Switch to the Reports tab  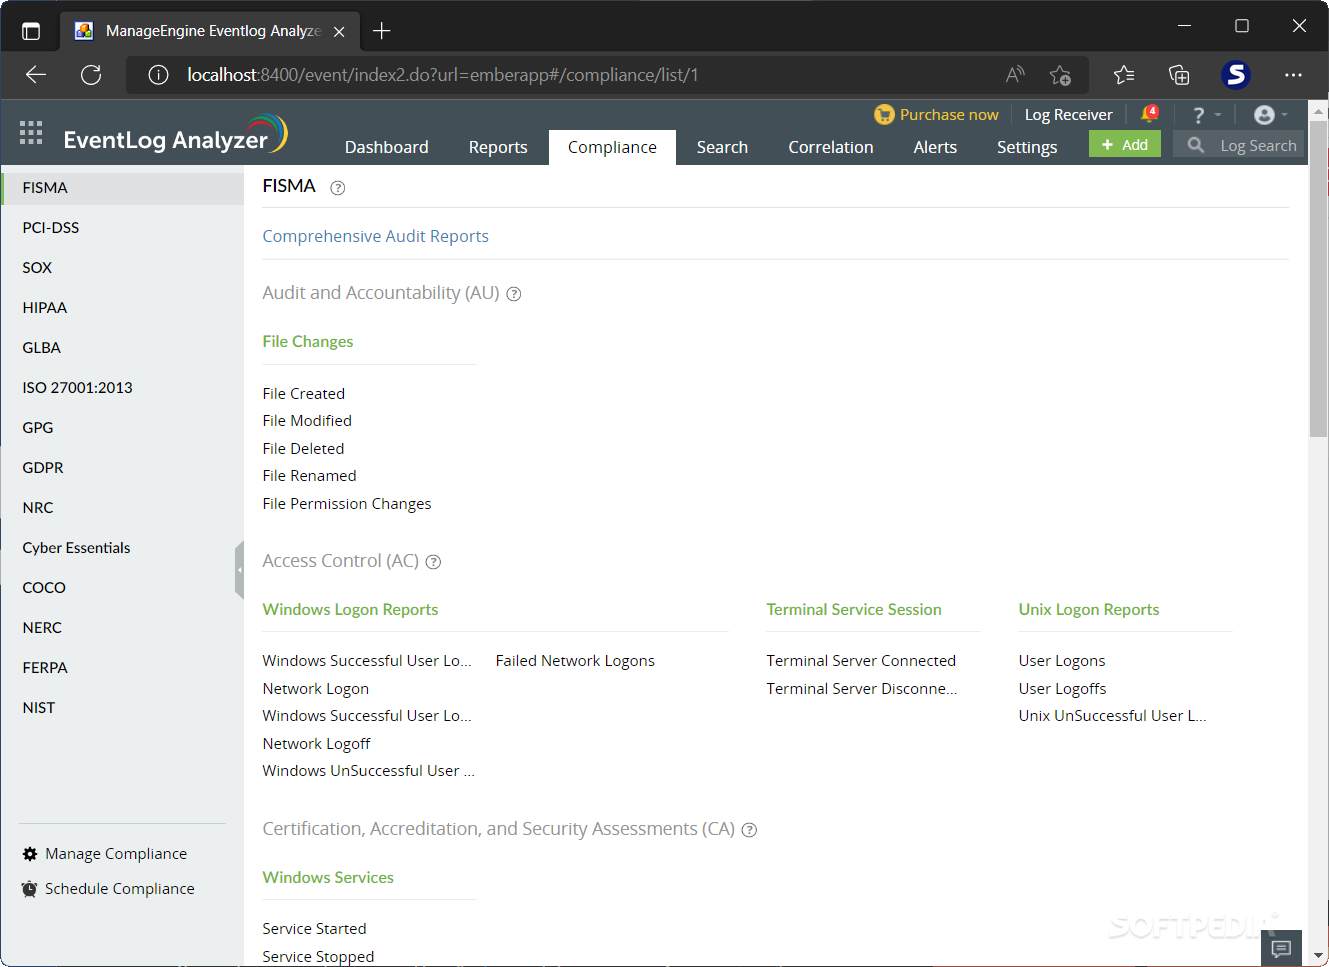pos(498,147)
